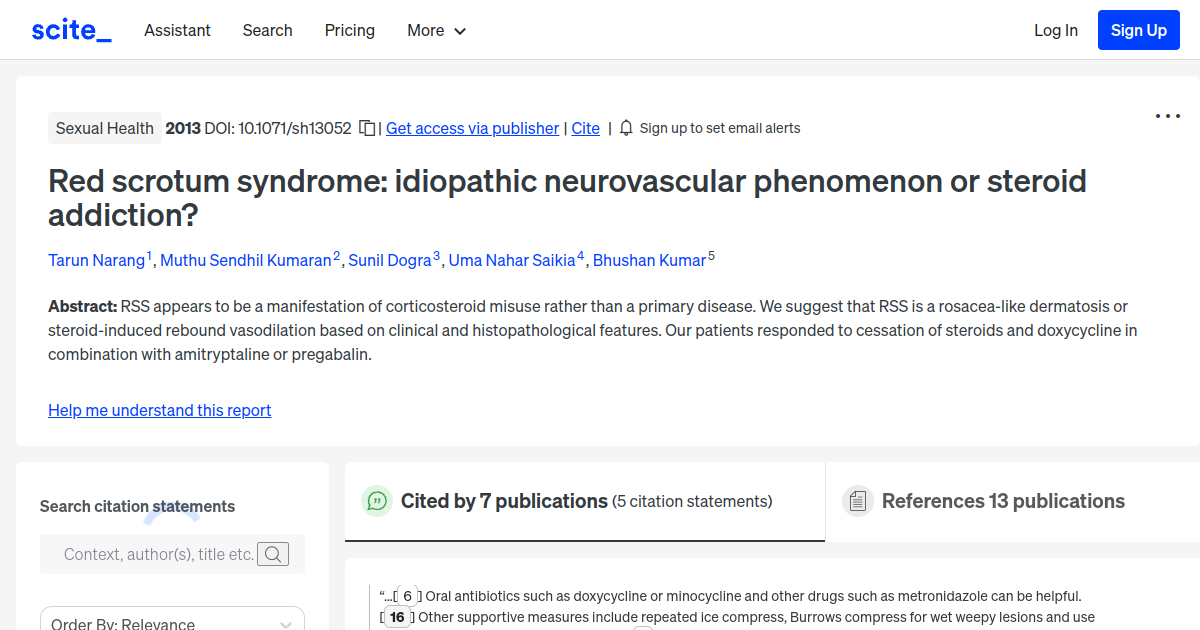This screenshot has height=630, width=1200.
Task: Click Help me understand this report
Action: [159, 410]
